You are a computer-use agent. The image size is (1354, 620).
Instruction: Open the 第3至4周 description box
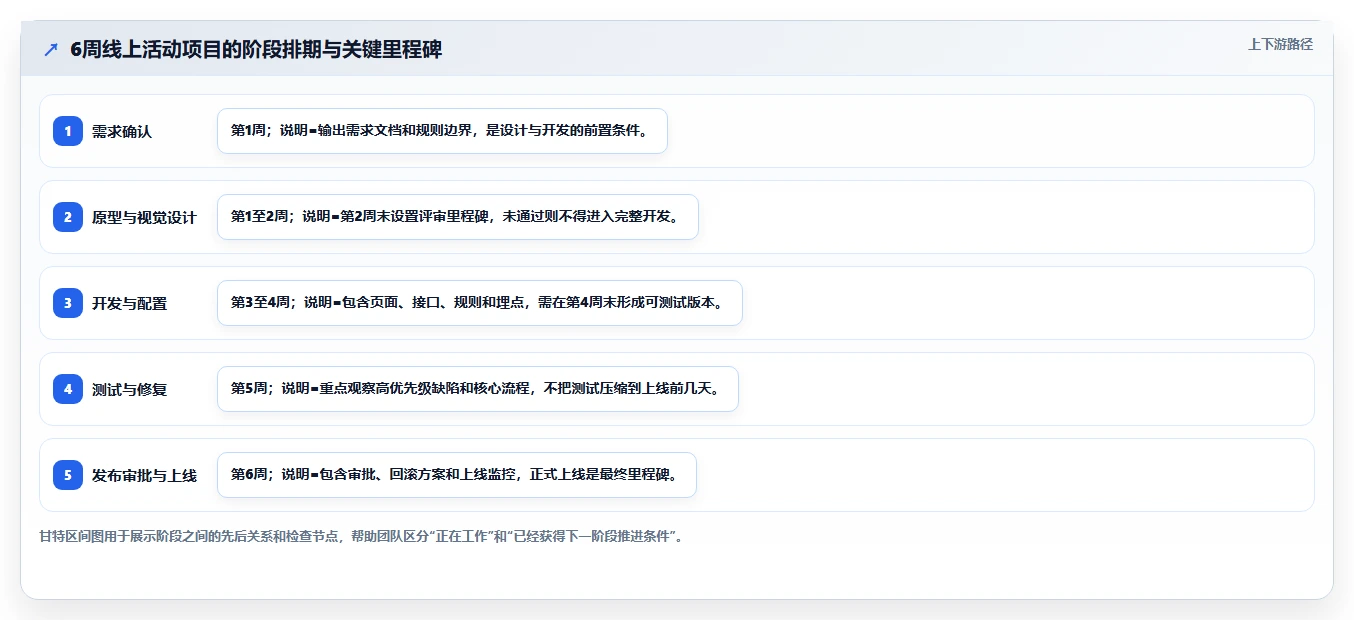pyautogui.click(x=479, y=303)
